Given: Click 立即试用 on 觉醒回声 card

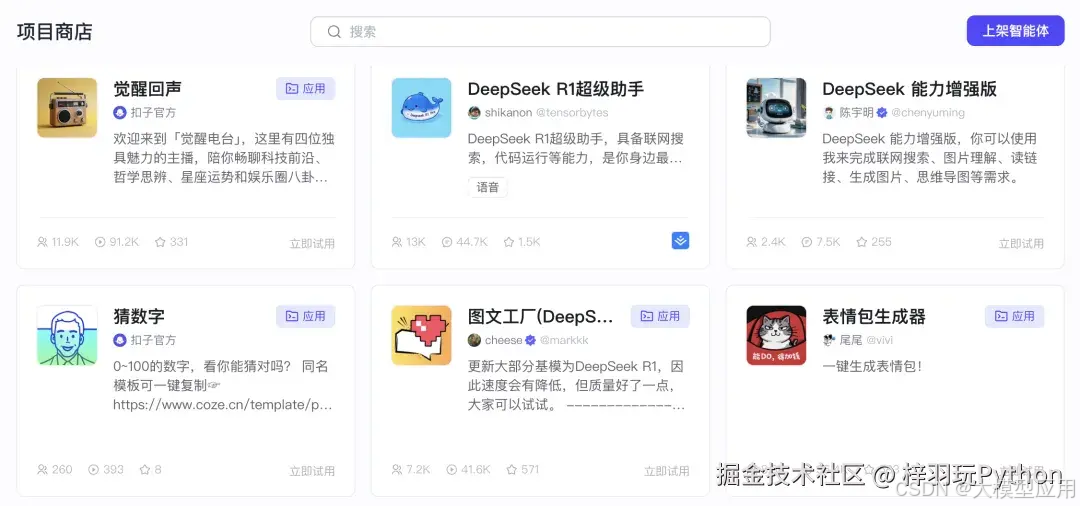Looking at the screenshot, I should [312, 244].
